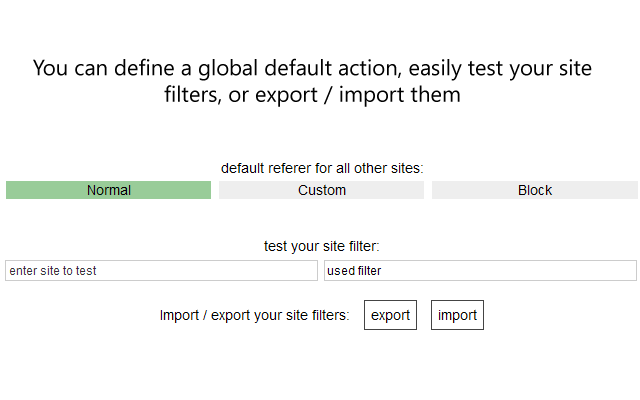Image resolution: width=640 pixels, height=400 pixels.
Task: Enable the gray Block referer button
Action: (535, 190)
